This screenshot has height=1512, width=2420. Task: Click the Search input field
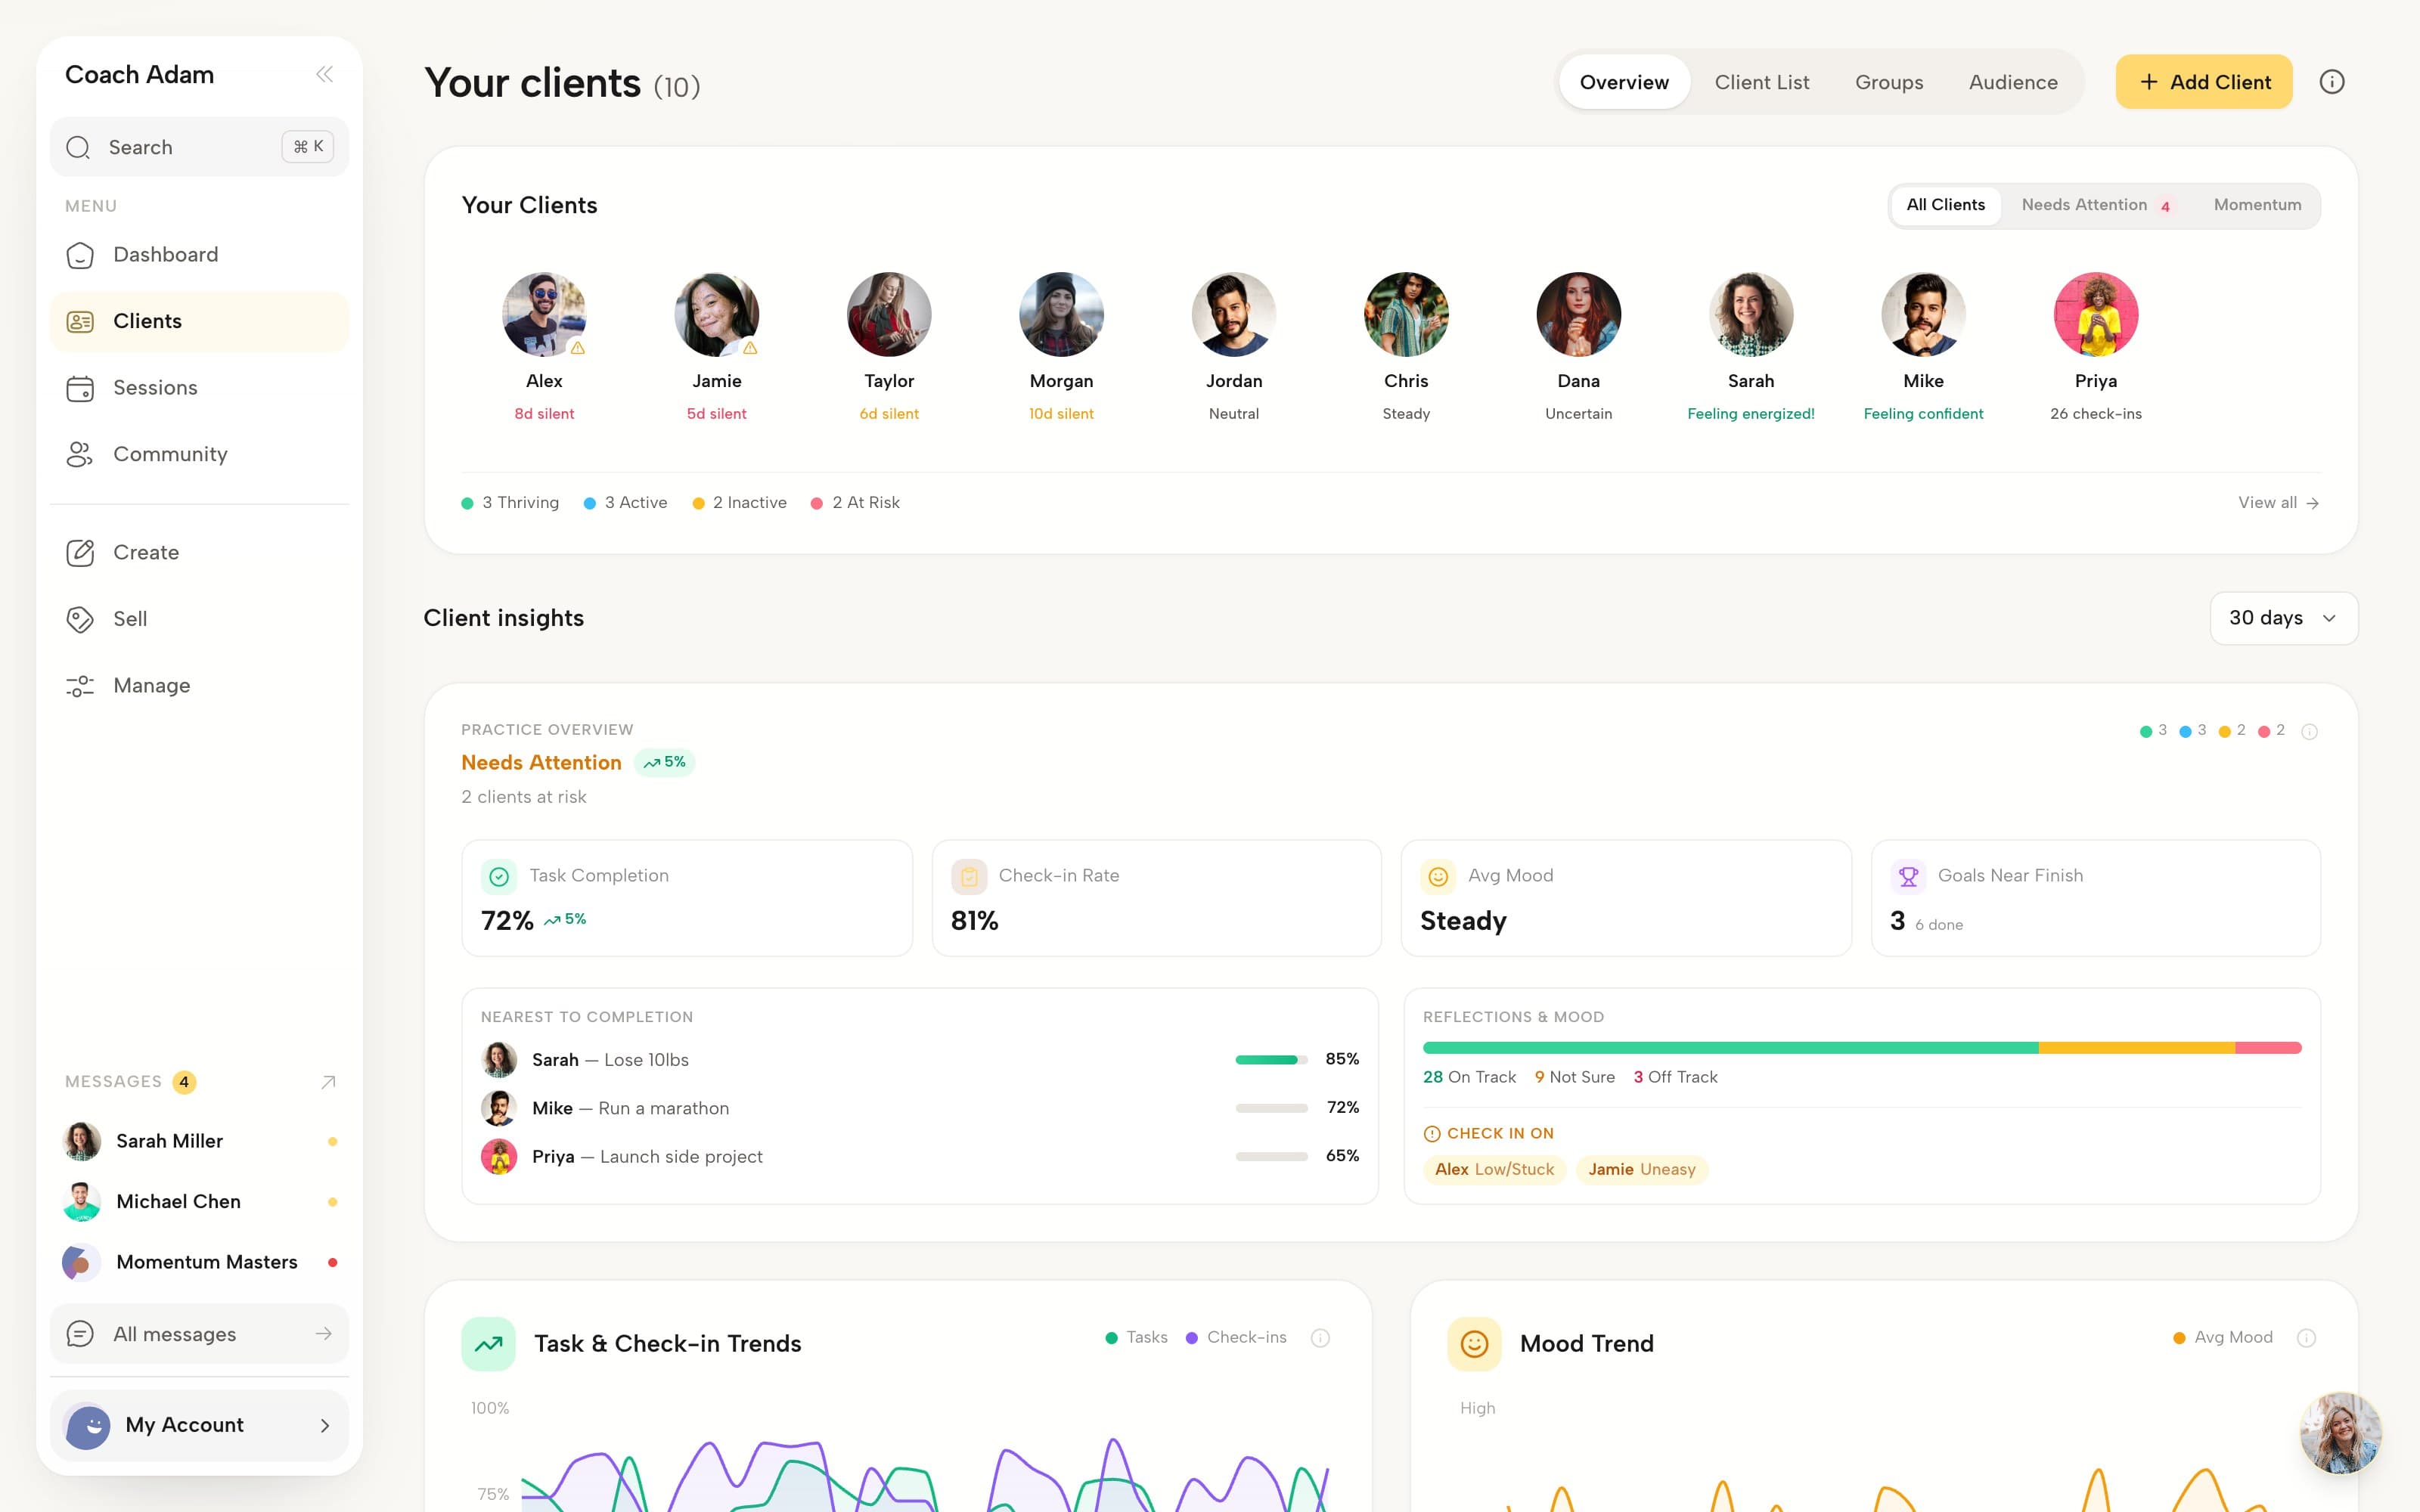[199, 147]
